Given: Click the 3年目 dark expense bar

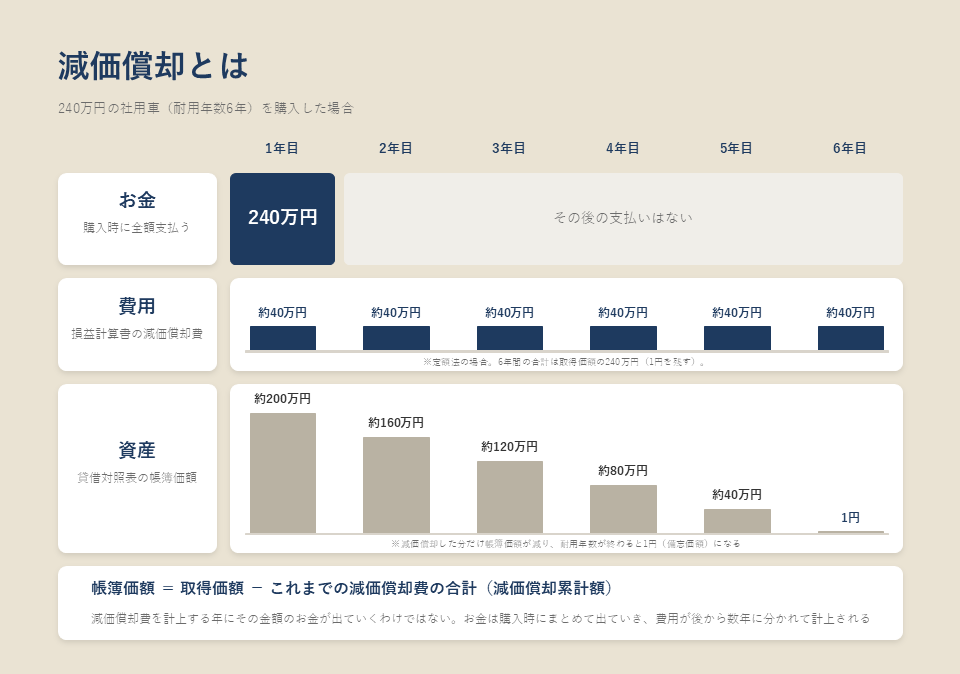Looking at the screenshot, I should tap(510, 338).
